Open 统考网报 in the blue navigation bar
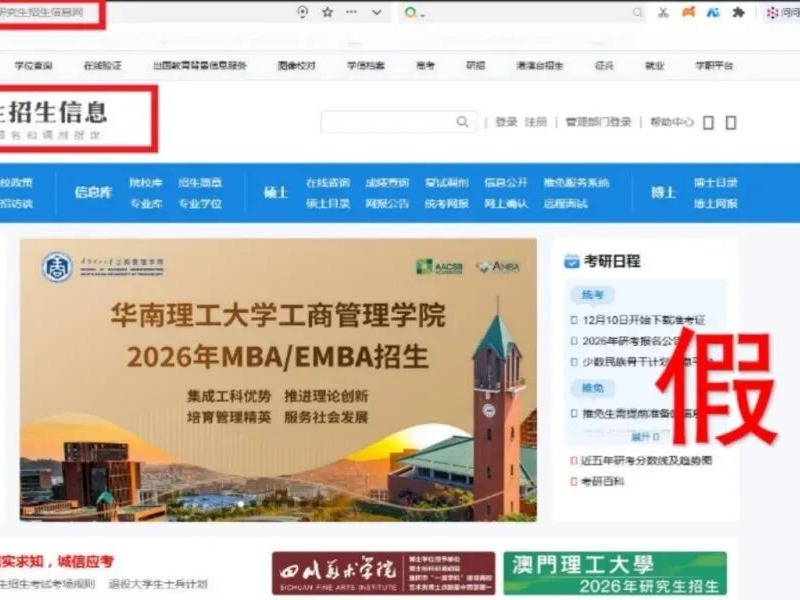 (446, 204)
